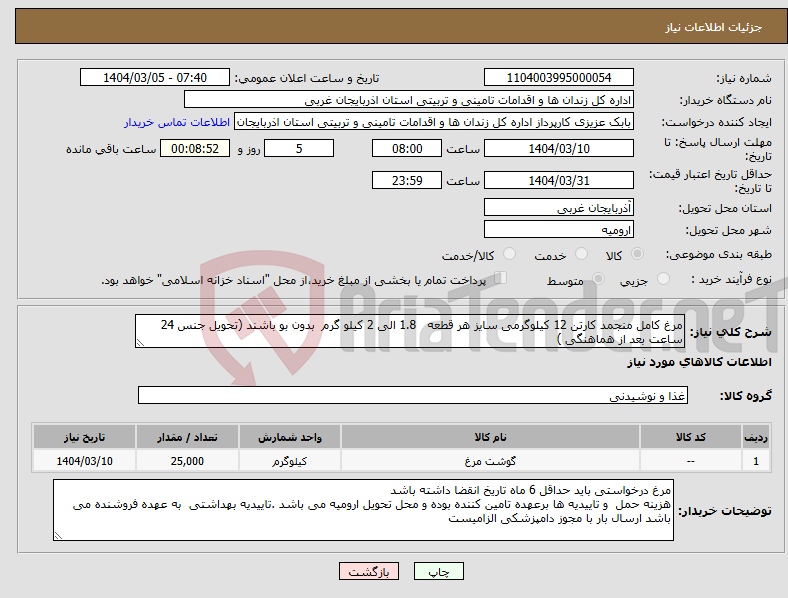Click the validity time field 23:59
The height and width of the screenshot is (598, 788).
[x=407, y=180]
